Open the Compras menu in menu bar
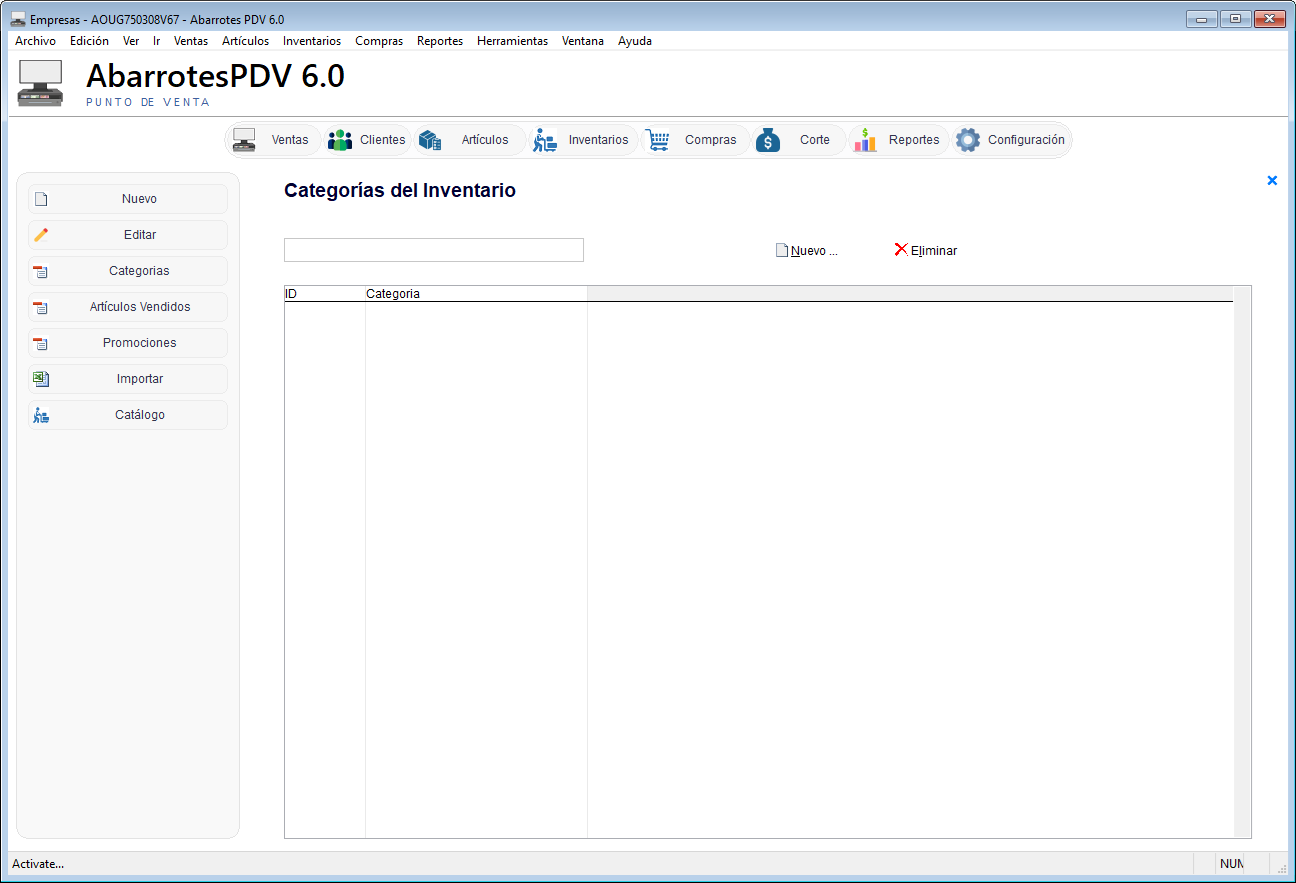This screenshot has height=883, width=1296. tap(379, 41)
